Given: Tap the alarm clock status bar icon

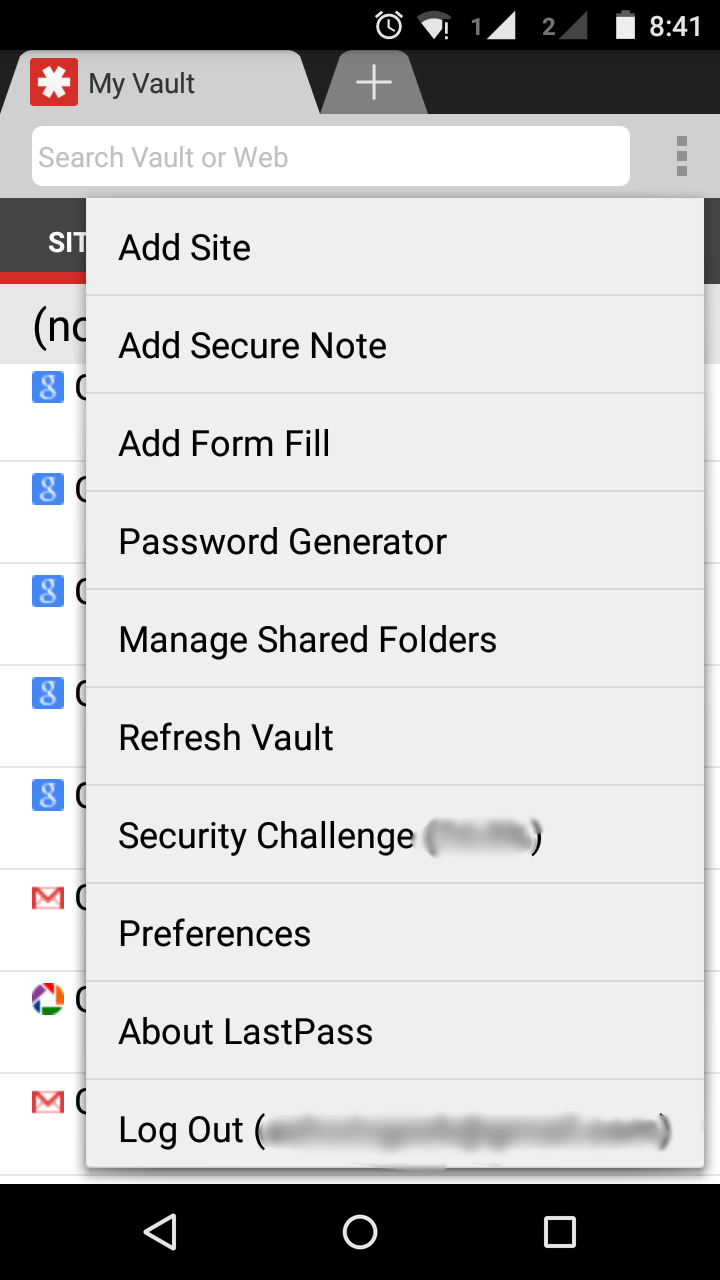Looking at the screenshot, I should 389,25.
